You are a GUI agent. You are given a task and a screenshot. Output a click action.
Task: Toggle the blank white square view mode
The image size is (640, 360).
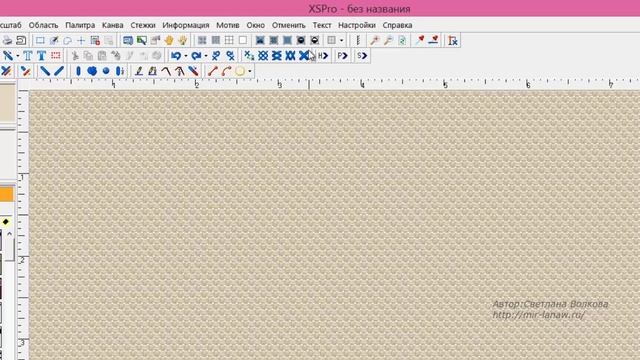243,40
